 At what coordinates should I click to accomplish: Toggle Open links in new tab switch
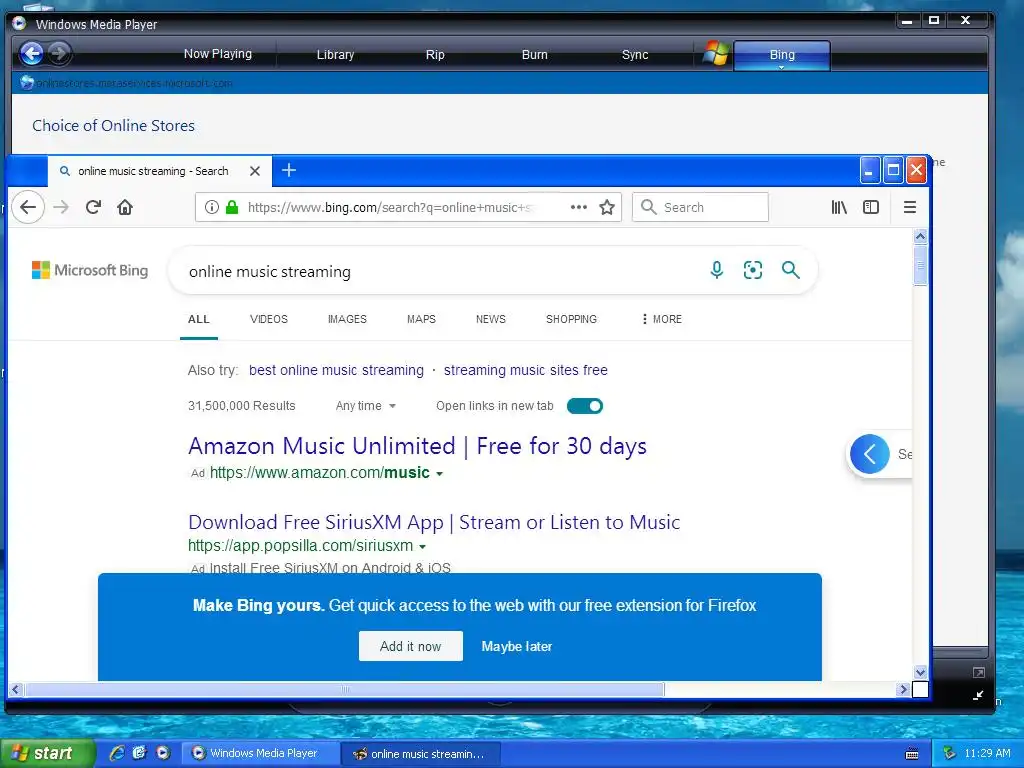[584, 406]
